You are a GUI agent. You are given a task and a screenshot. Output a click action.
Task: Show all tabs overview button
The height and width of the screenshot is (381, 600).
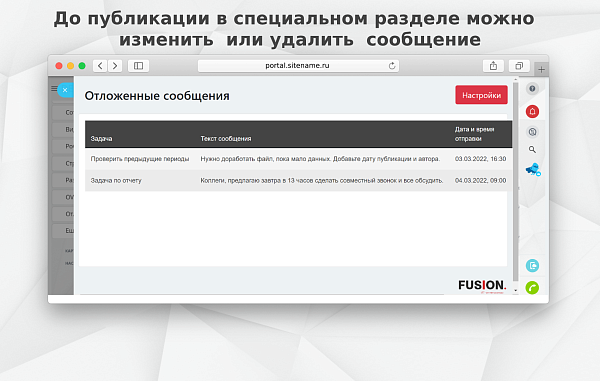(x=519, y=66)
